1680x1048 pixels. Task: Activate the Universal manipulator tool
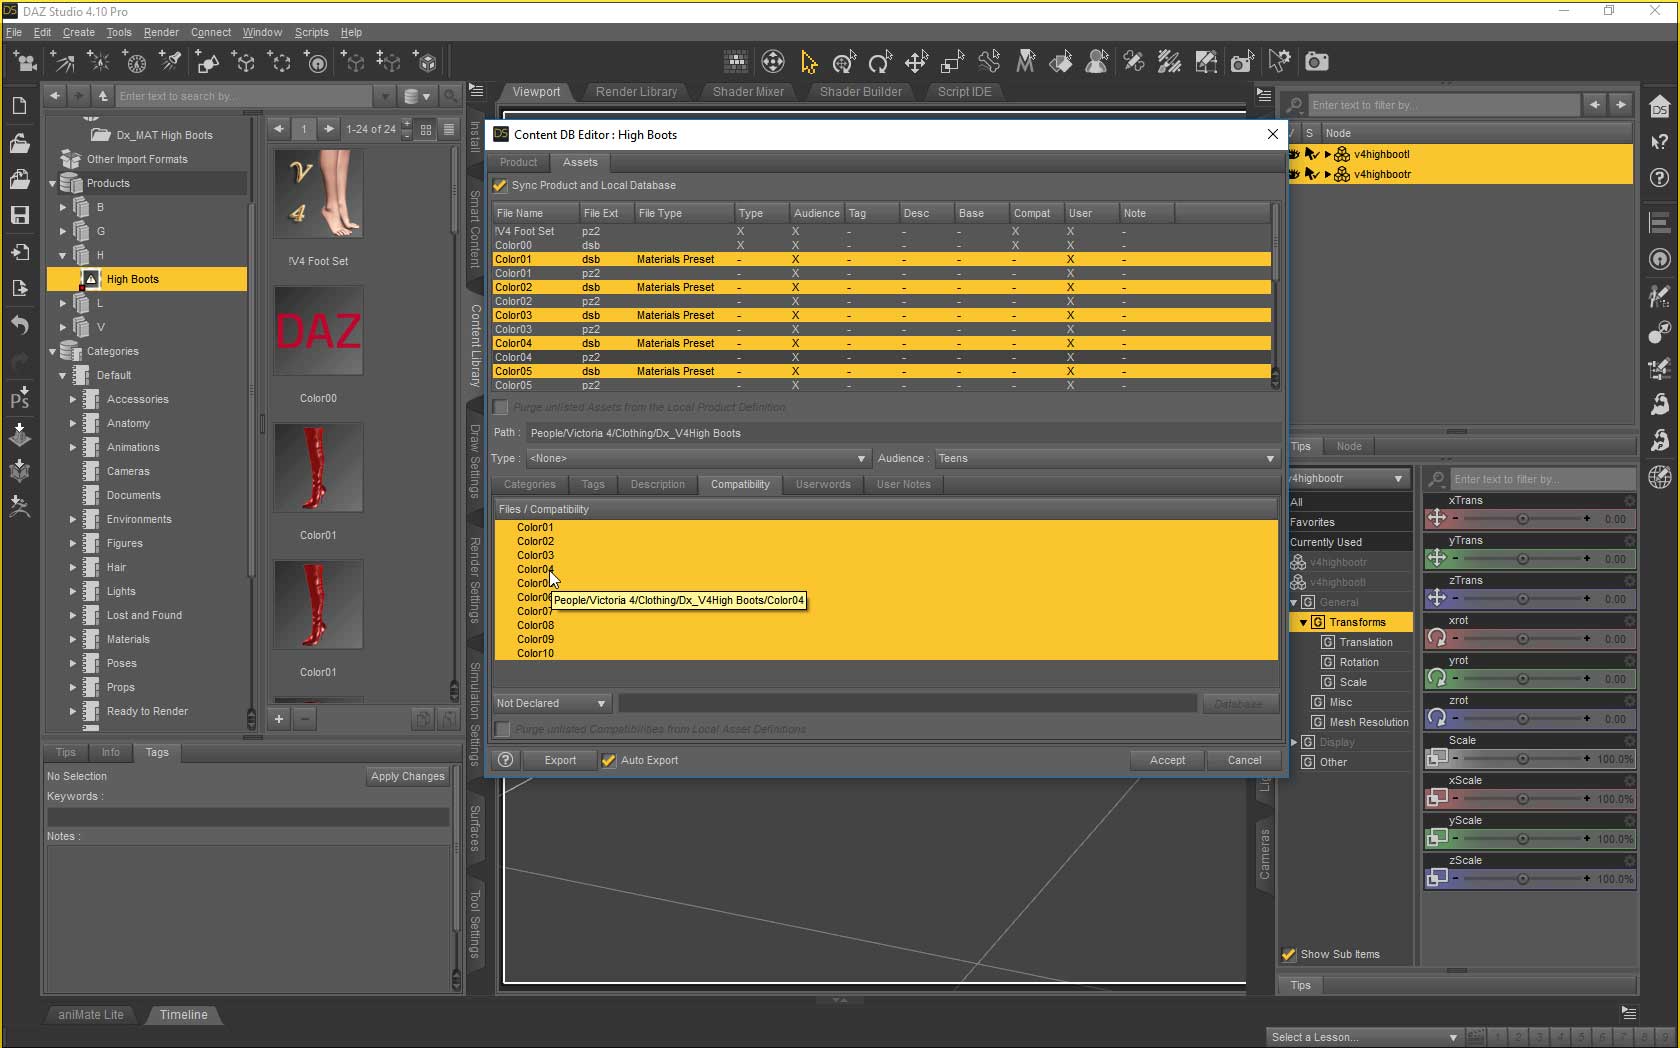[844, 63]
